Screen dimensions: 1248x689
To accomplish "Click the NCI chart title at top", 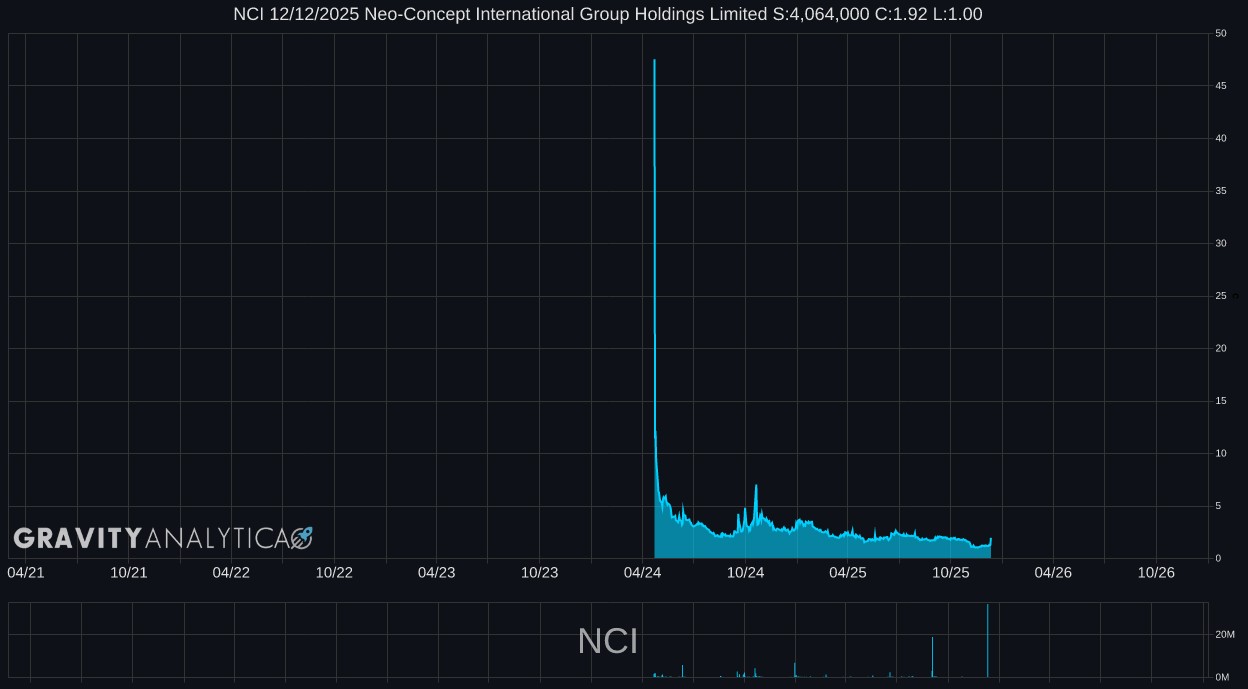I will 608,14.
